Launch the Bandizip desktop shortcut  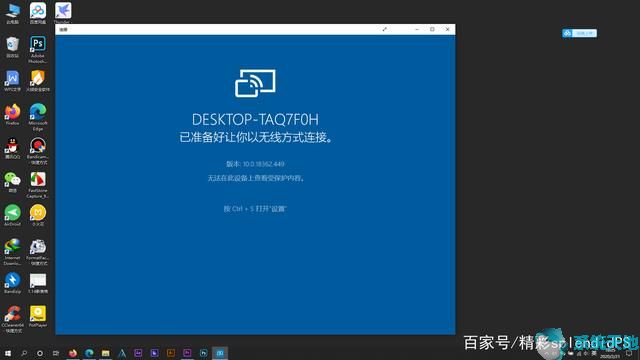point(13,282)
